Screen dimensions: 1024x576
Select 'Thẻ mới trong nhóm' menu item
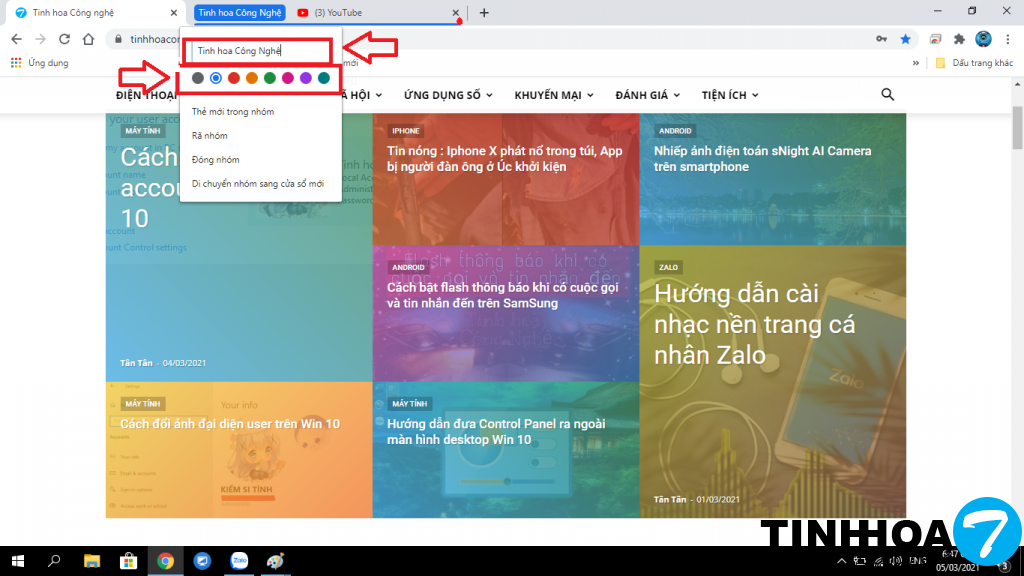click(x=233, y=112)
